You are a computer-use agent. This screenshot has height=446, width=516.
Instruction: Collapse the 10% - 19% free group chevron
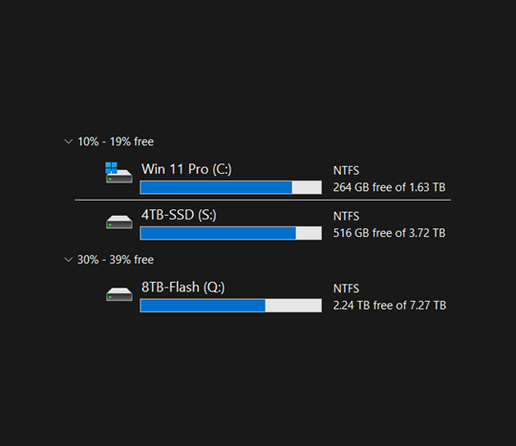coord(68,142)
